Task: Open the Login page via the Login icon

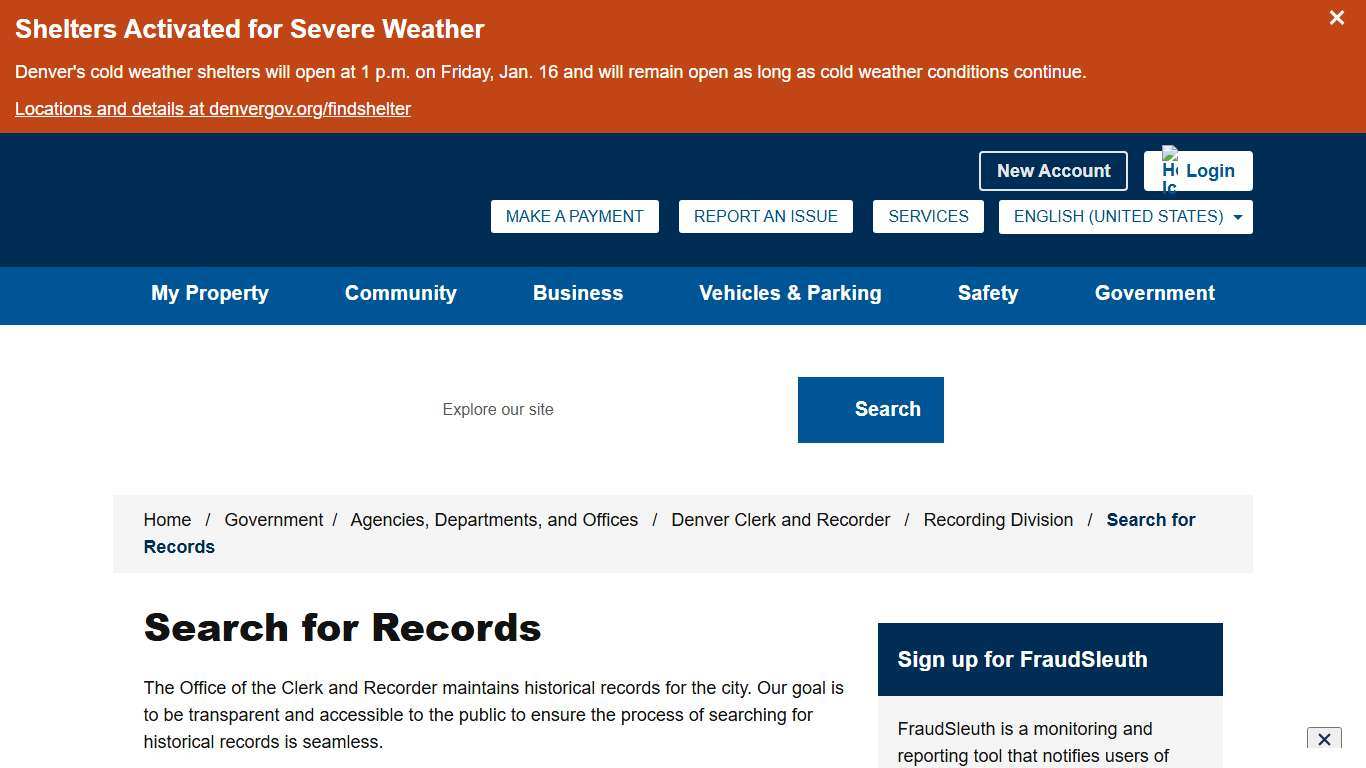Action: pyautogui.click(x=1210, y=170)
